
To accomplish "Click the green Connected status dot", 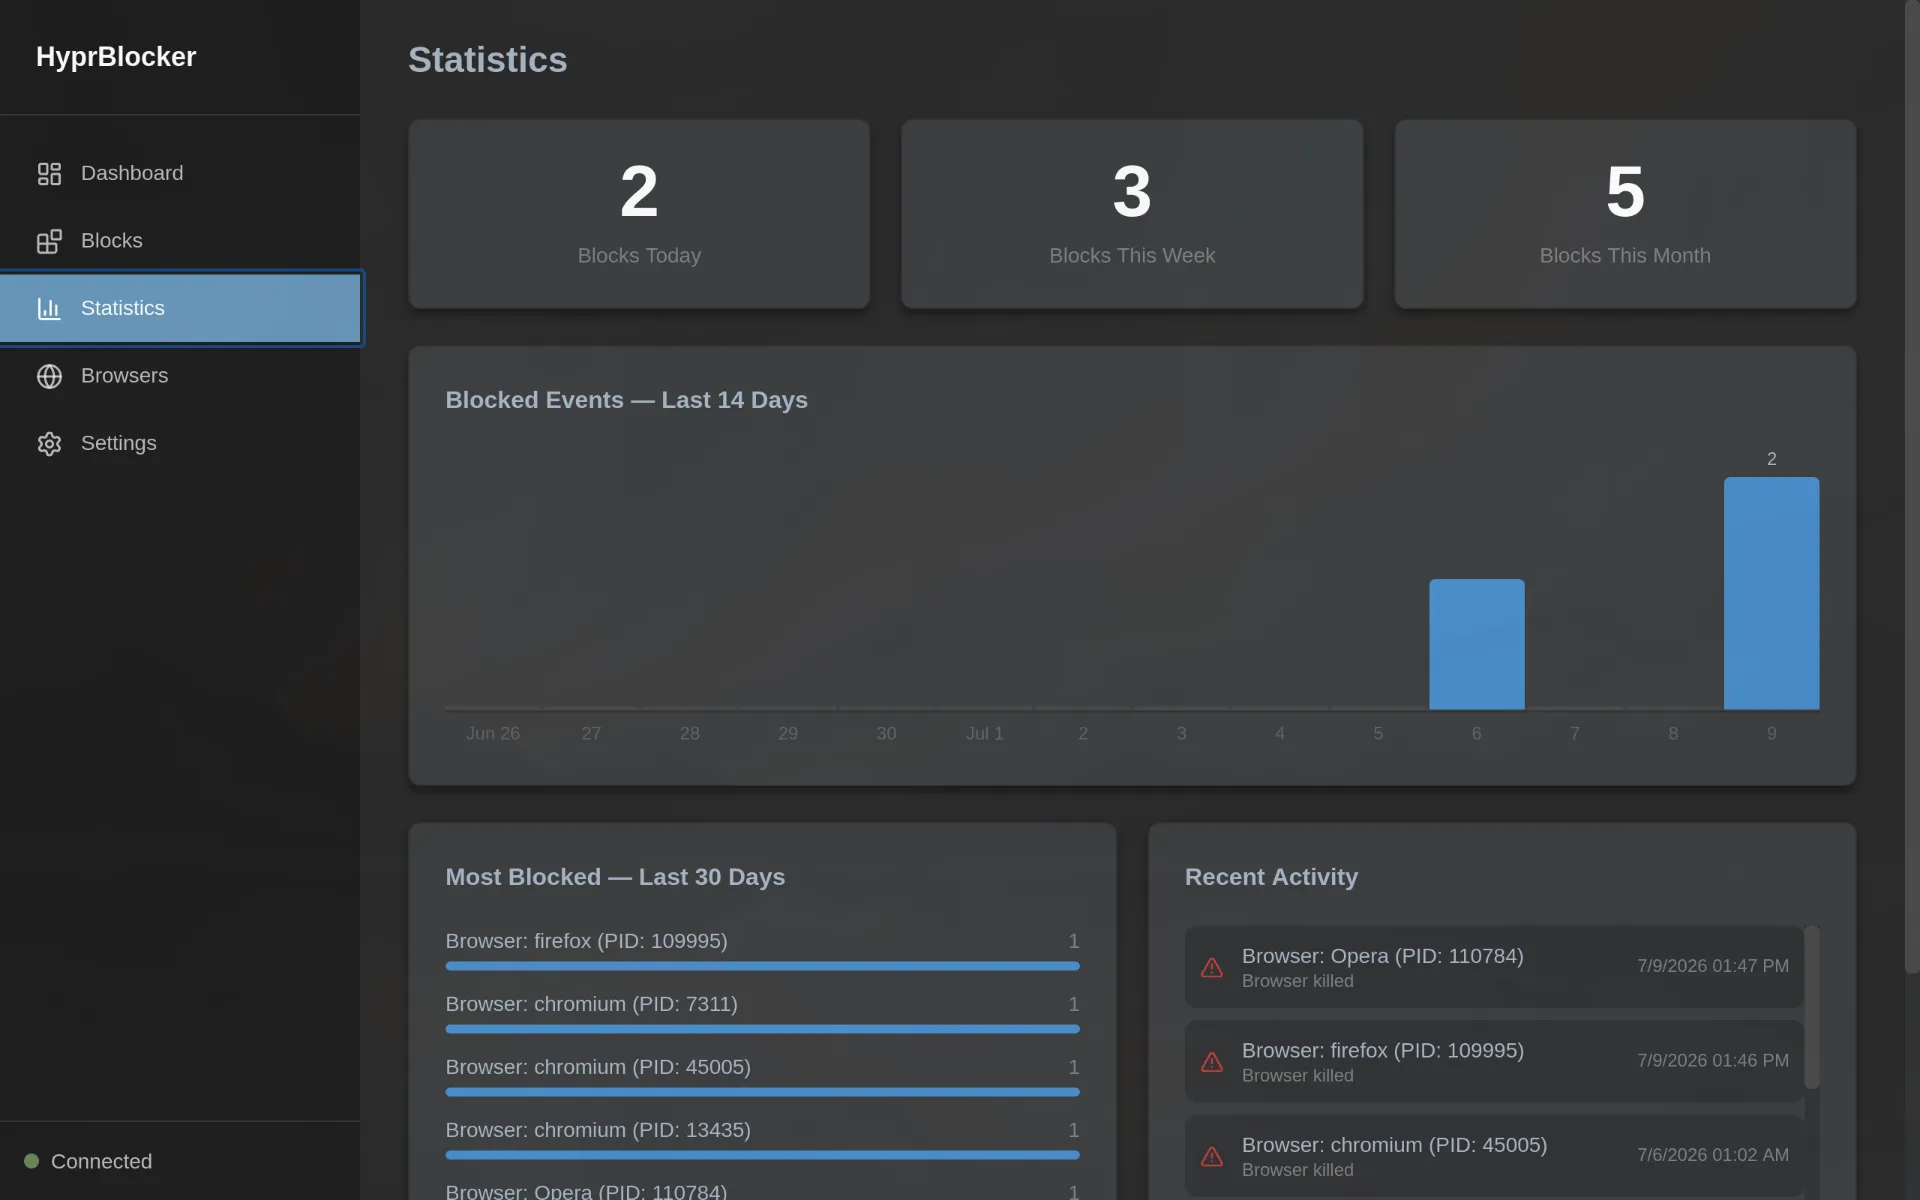I will pos(31,1161).
